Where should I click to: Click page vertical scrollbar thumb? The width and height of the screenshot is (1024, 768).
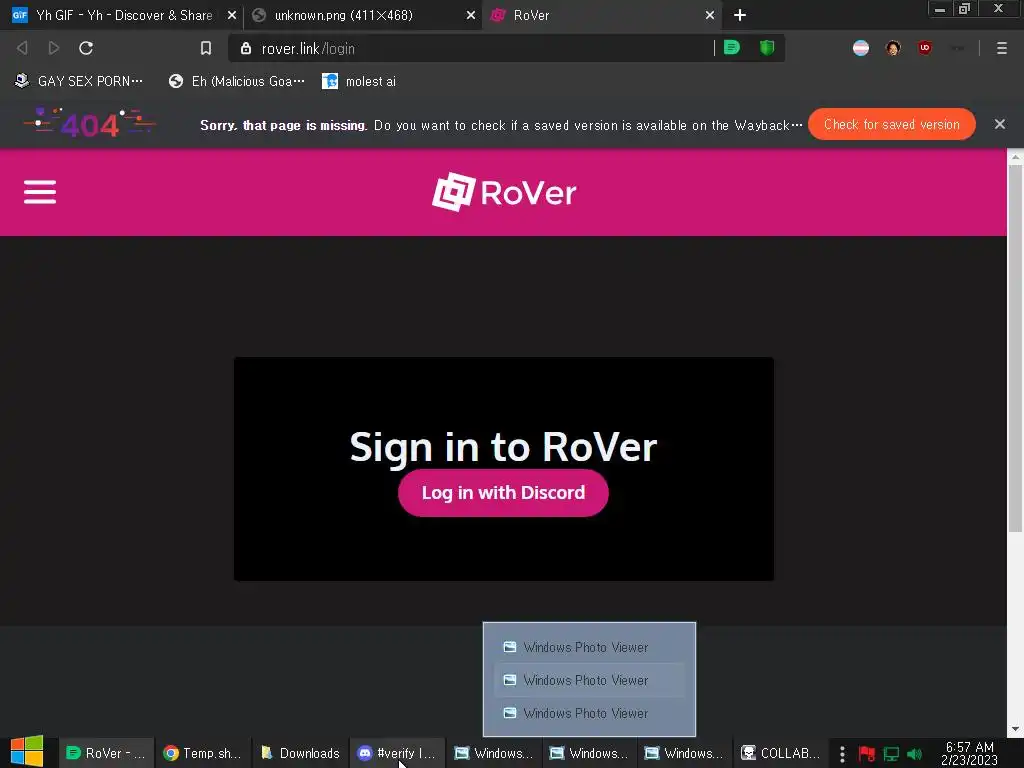coord(1015,348)
